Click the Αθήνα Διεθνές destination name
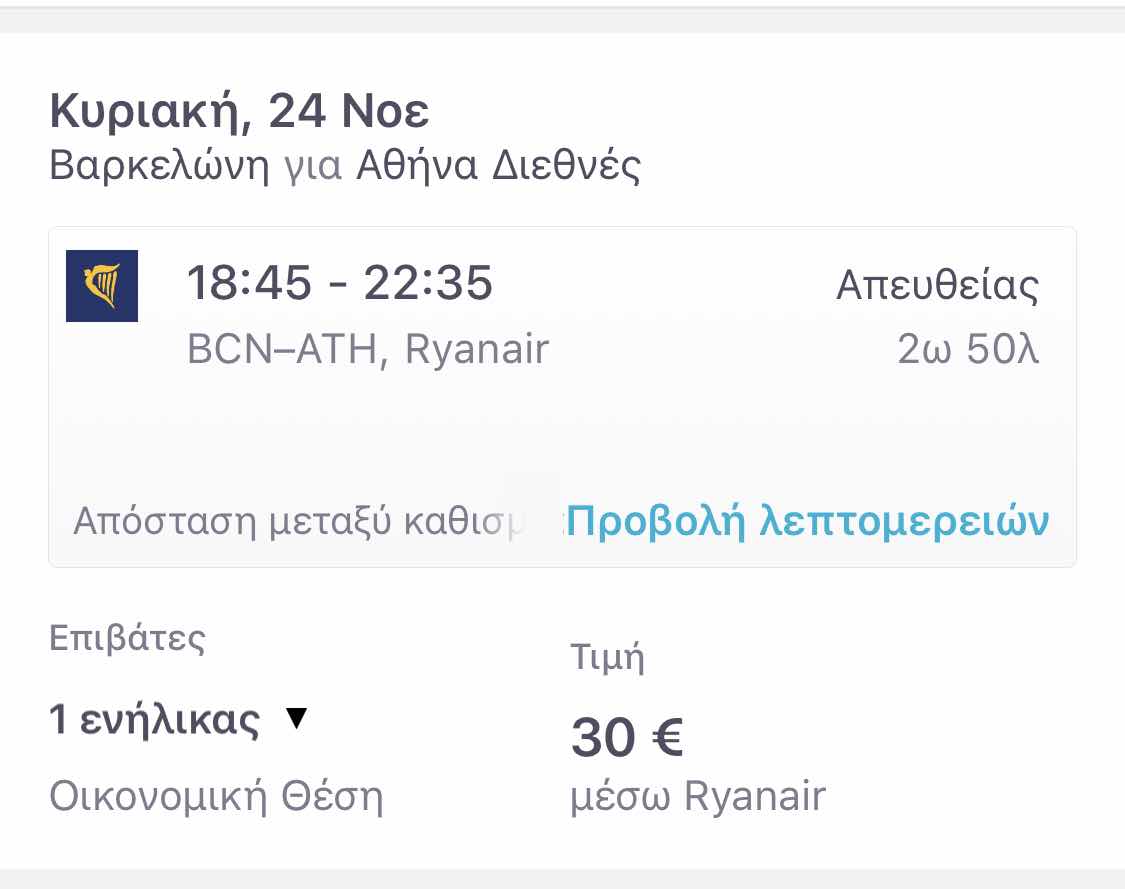 (x=499, y=166)
